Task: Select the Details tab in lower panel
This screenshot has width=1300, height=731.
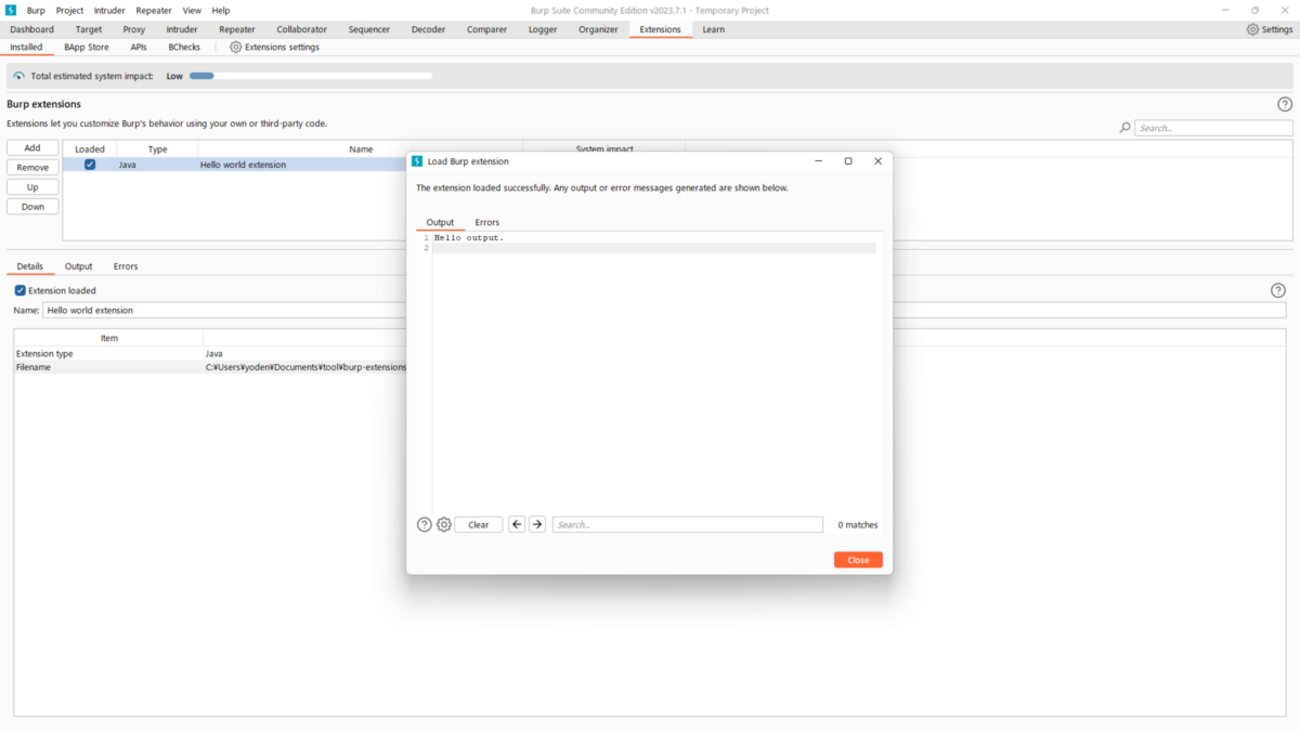Action: tap(30, 267)
